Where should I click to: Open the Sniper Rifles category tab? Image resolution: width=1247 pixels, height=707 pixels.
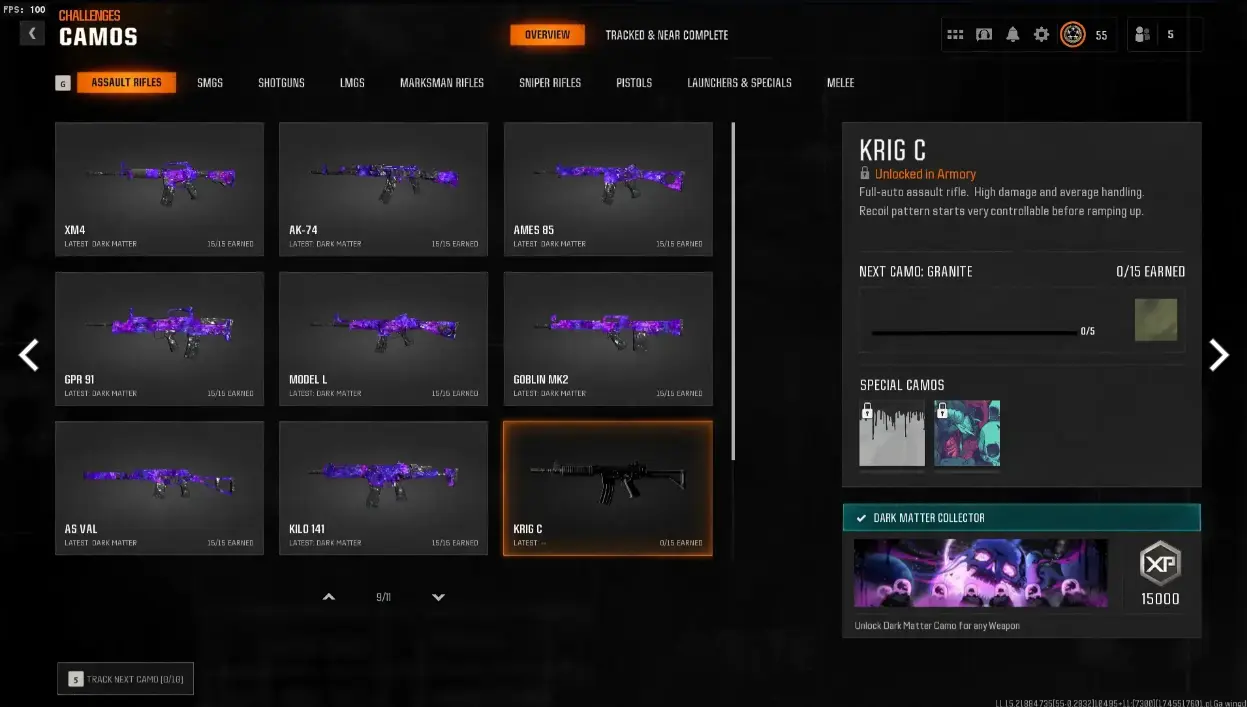(x=550, y=83)
